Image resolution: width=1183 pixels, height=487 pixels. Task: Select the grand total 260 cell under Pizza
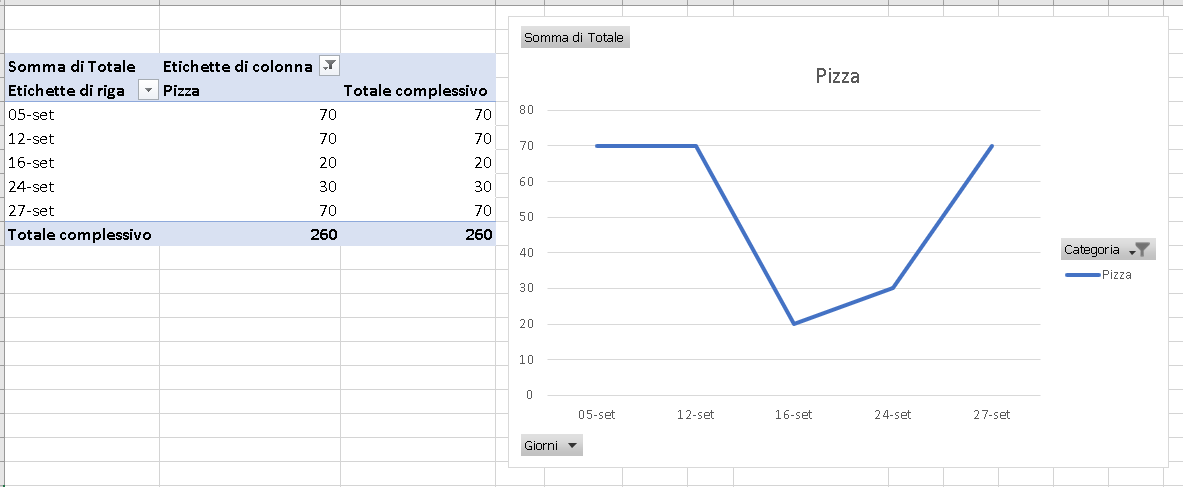250,234
